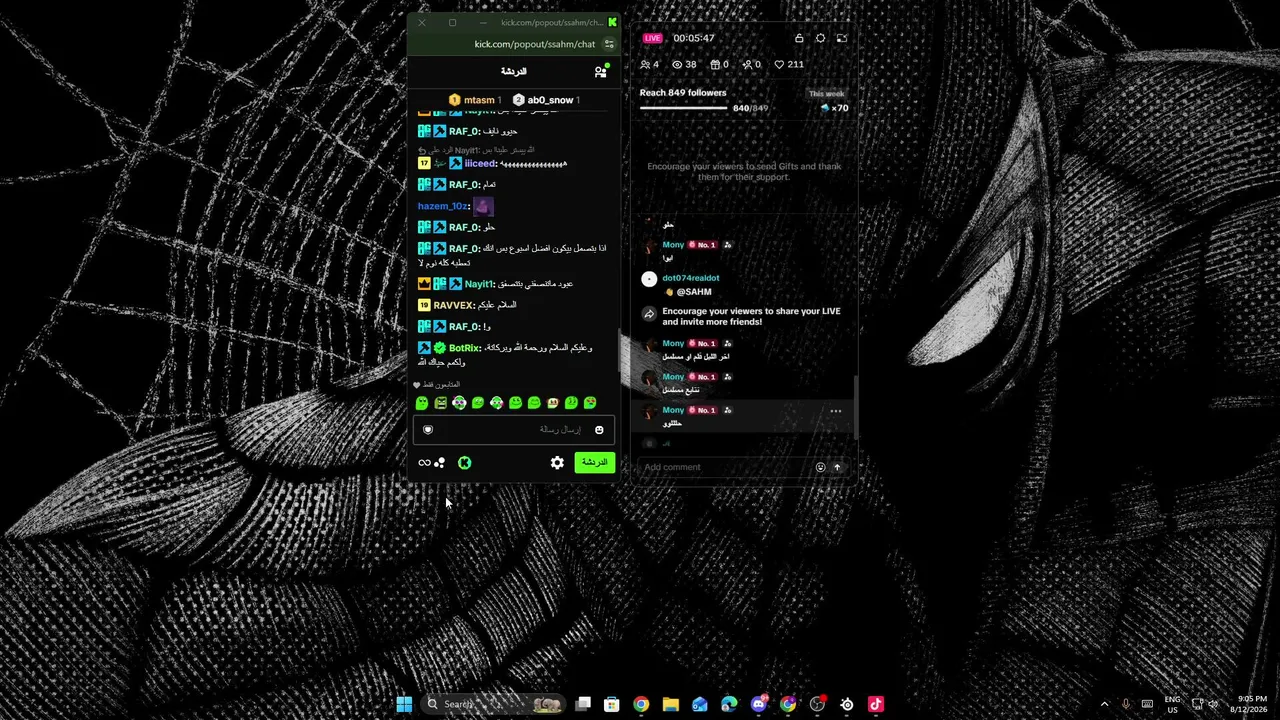
Task: Click the pop-out icon in TikTok LIVE header
Action: 842,38
